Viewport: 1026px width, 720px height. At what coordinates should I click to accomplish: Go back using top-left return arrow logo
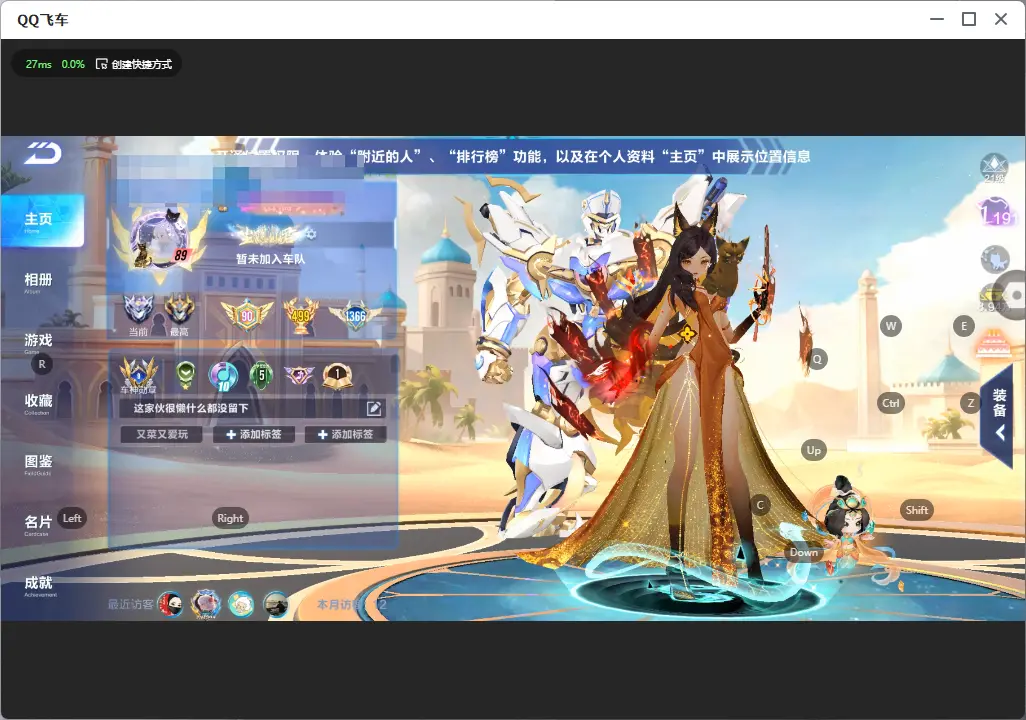tap(43, 153)
